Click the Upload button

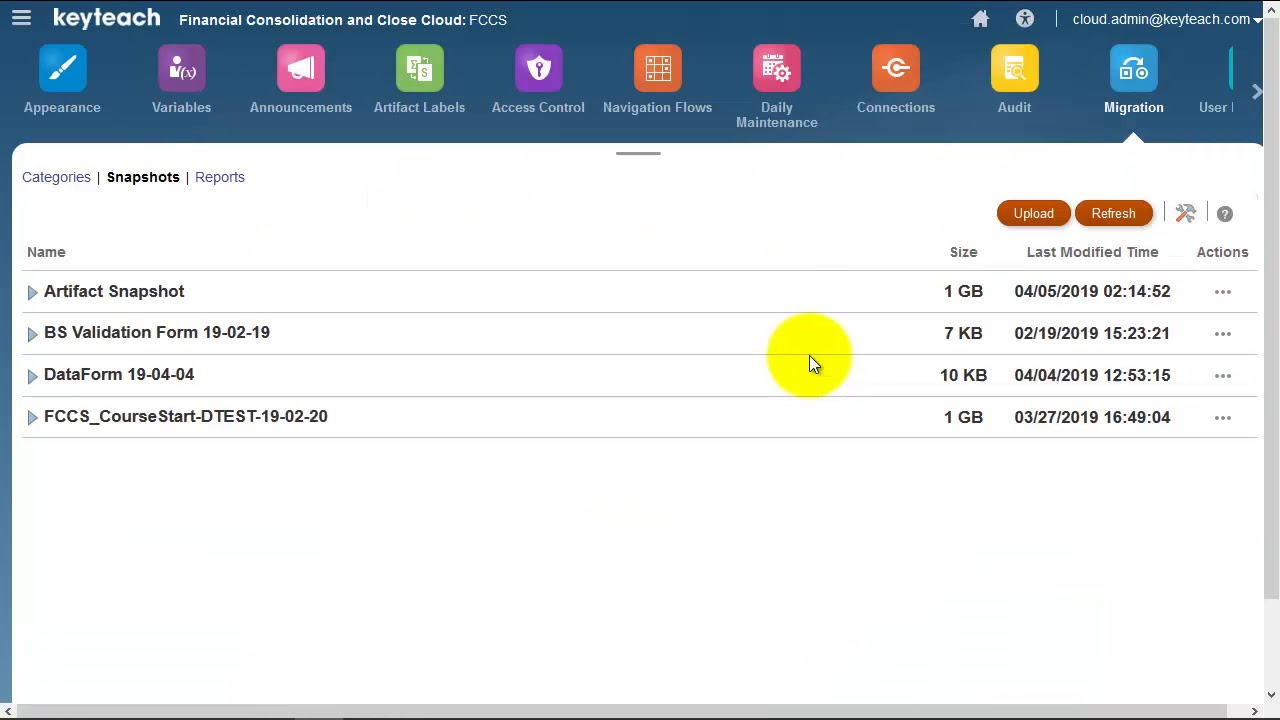pos(1033,213)
